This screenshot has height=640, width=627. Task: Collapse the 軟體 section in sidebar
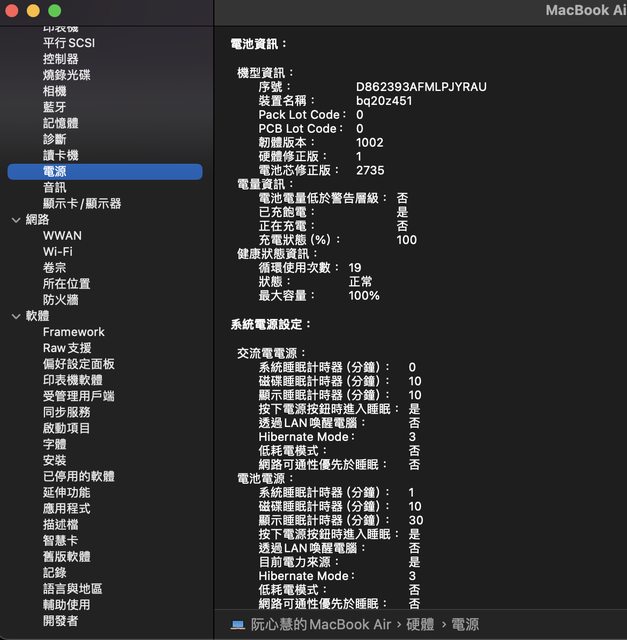click(x=15, y=316)
